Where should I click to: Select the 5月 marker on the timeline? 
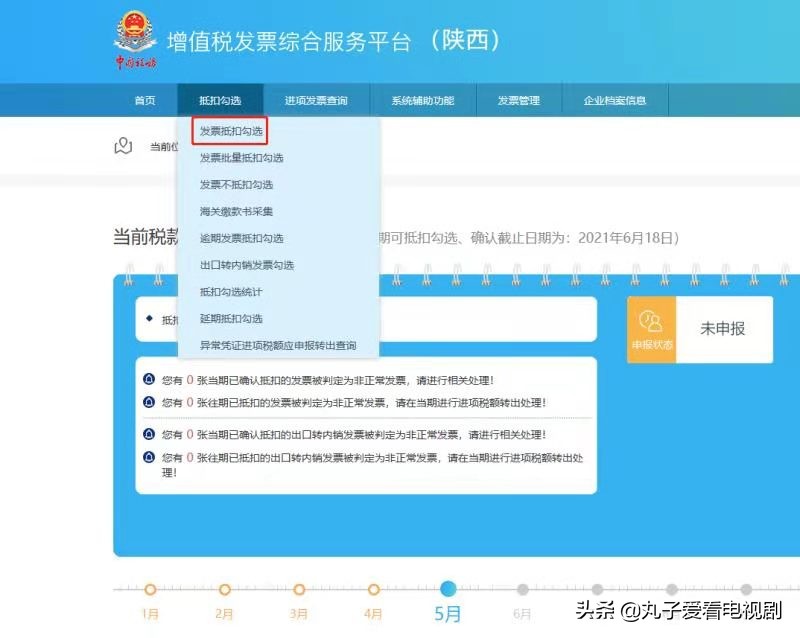point(448,590)
